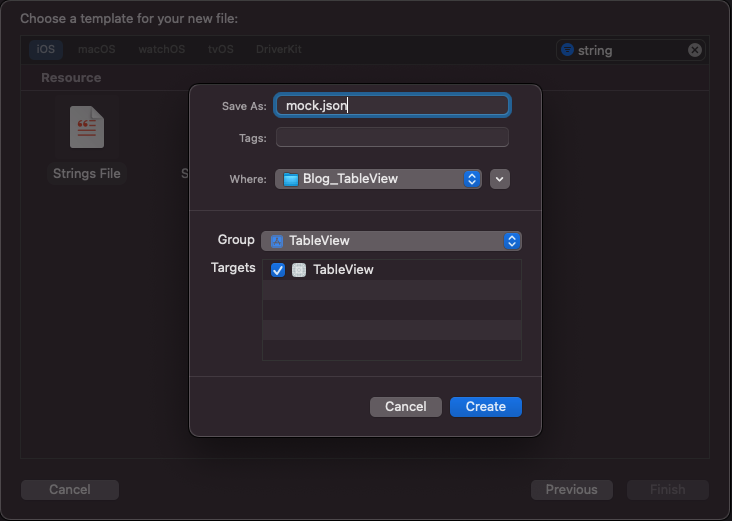Select the Strings File template icon

click(87, 127)
